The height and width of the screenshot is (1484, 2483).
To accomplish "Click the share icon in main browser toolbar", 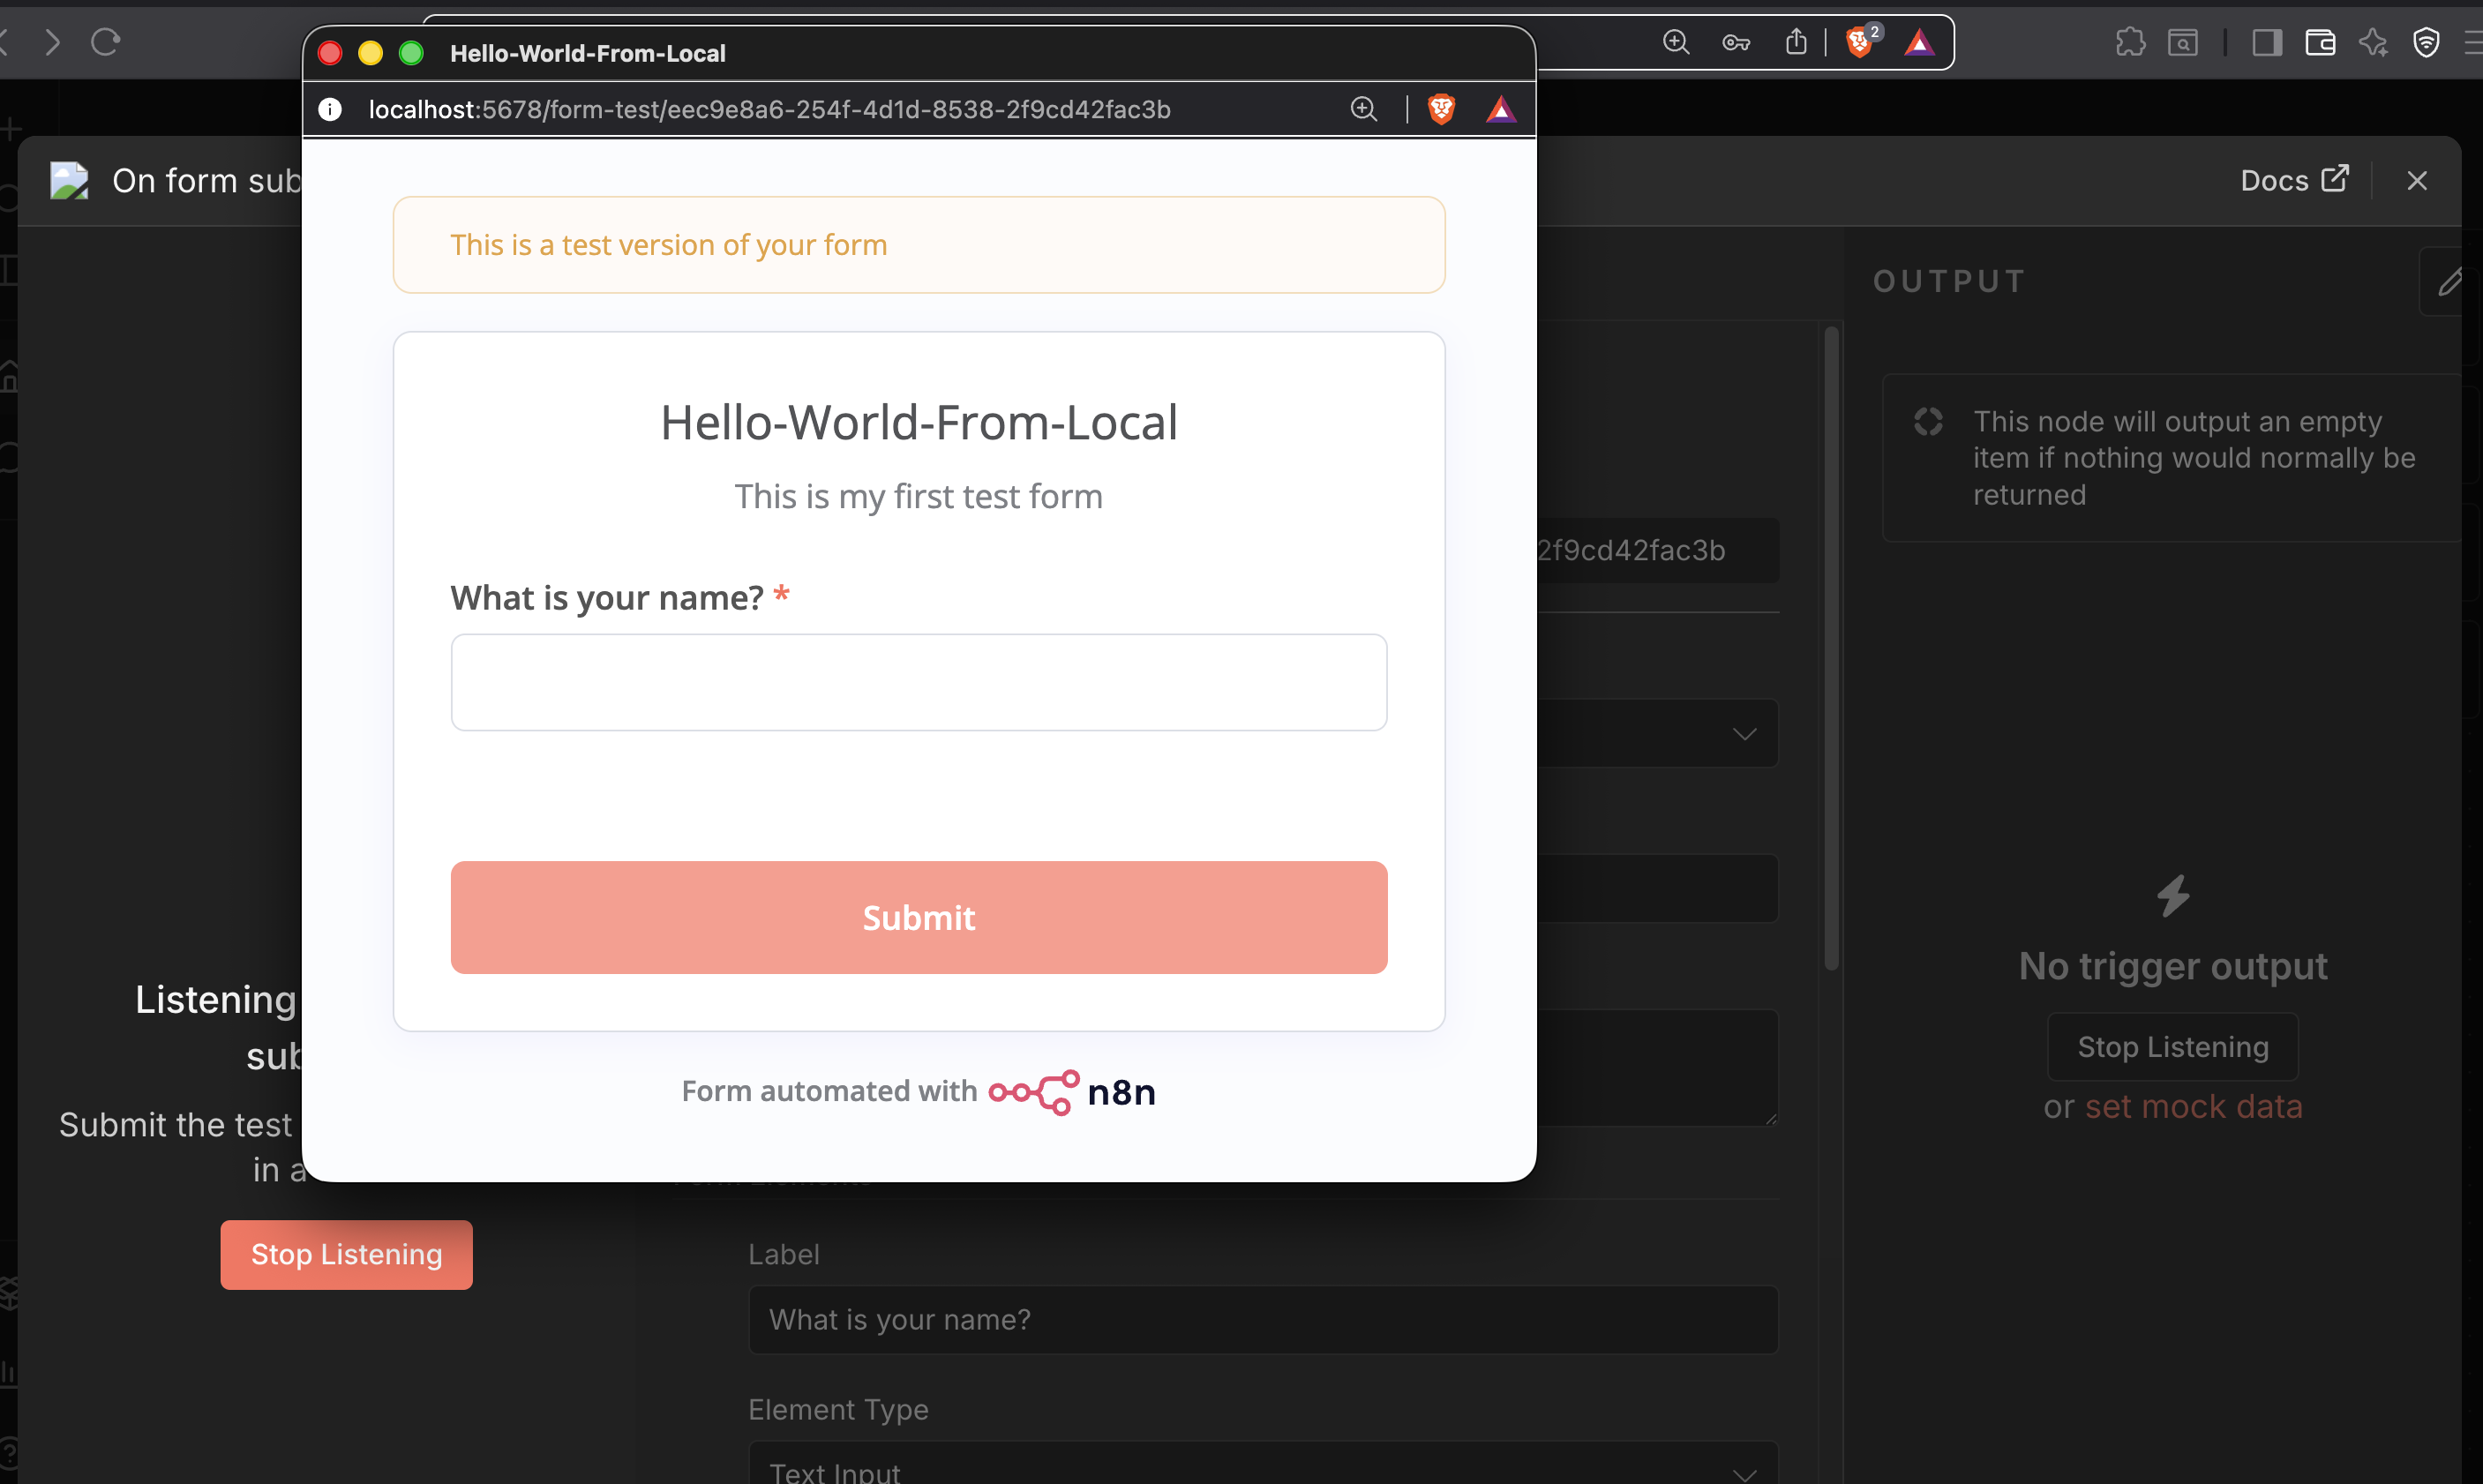I will pos(1796,42).
